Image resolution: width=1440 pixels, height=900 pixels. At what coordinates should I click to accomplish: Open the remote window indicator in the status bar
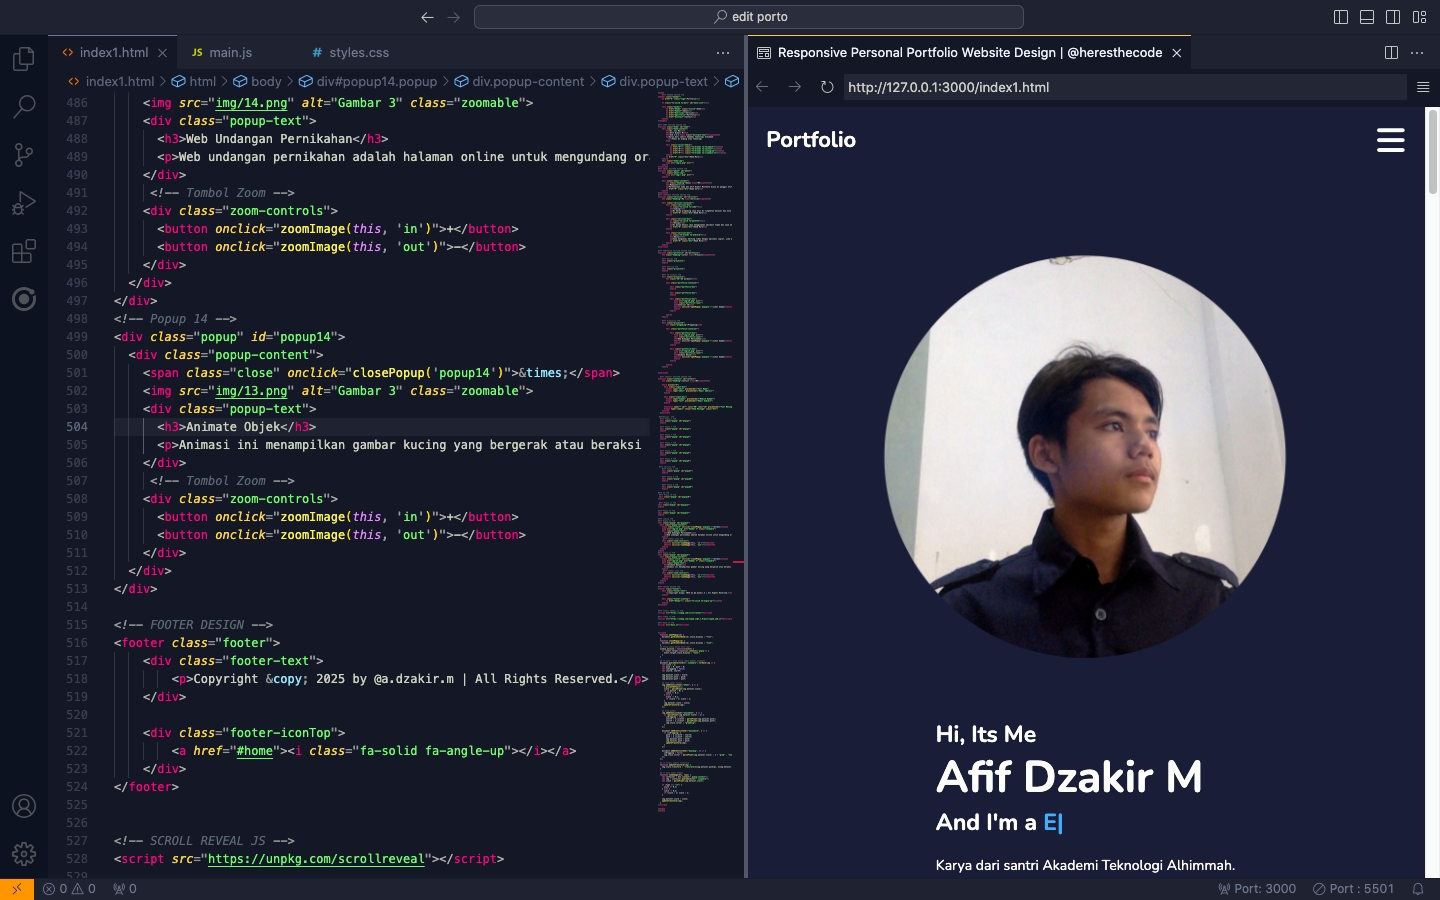pyautogui.click(x=17, y=889)
